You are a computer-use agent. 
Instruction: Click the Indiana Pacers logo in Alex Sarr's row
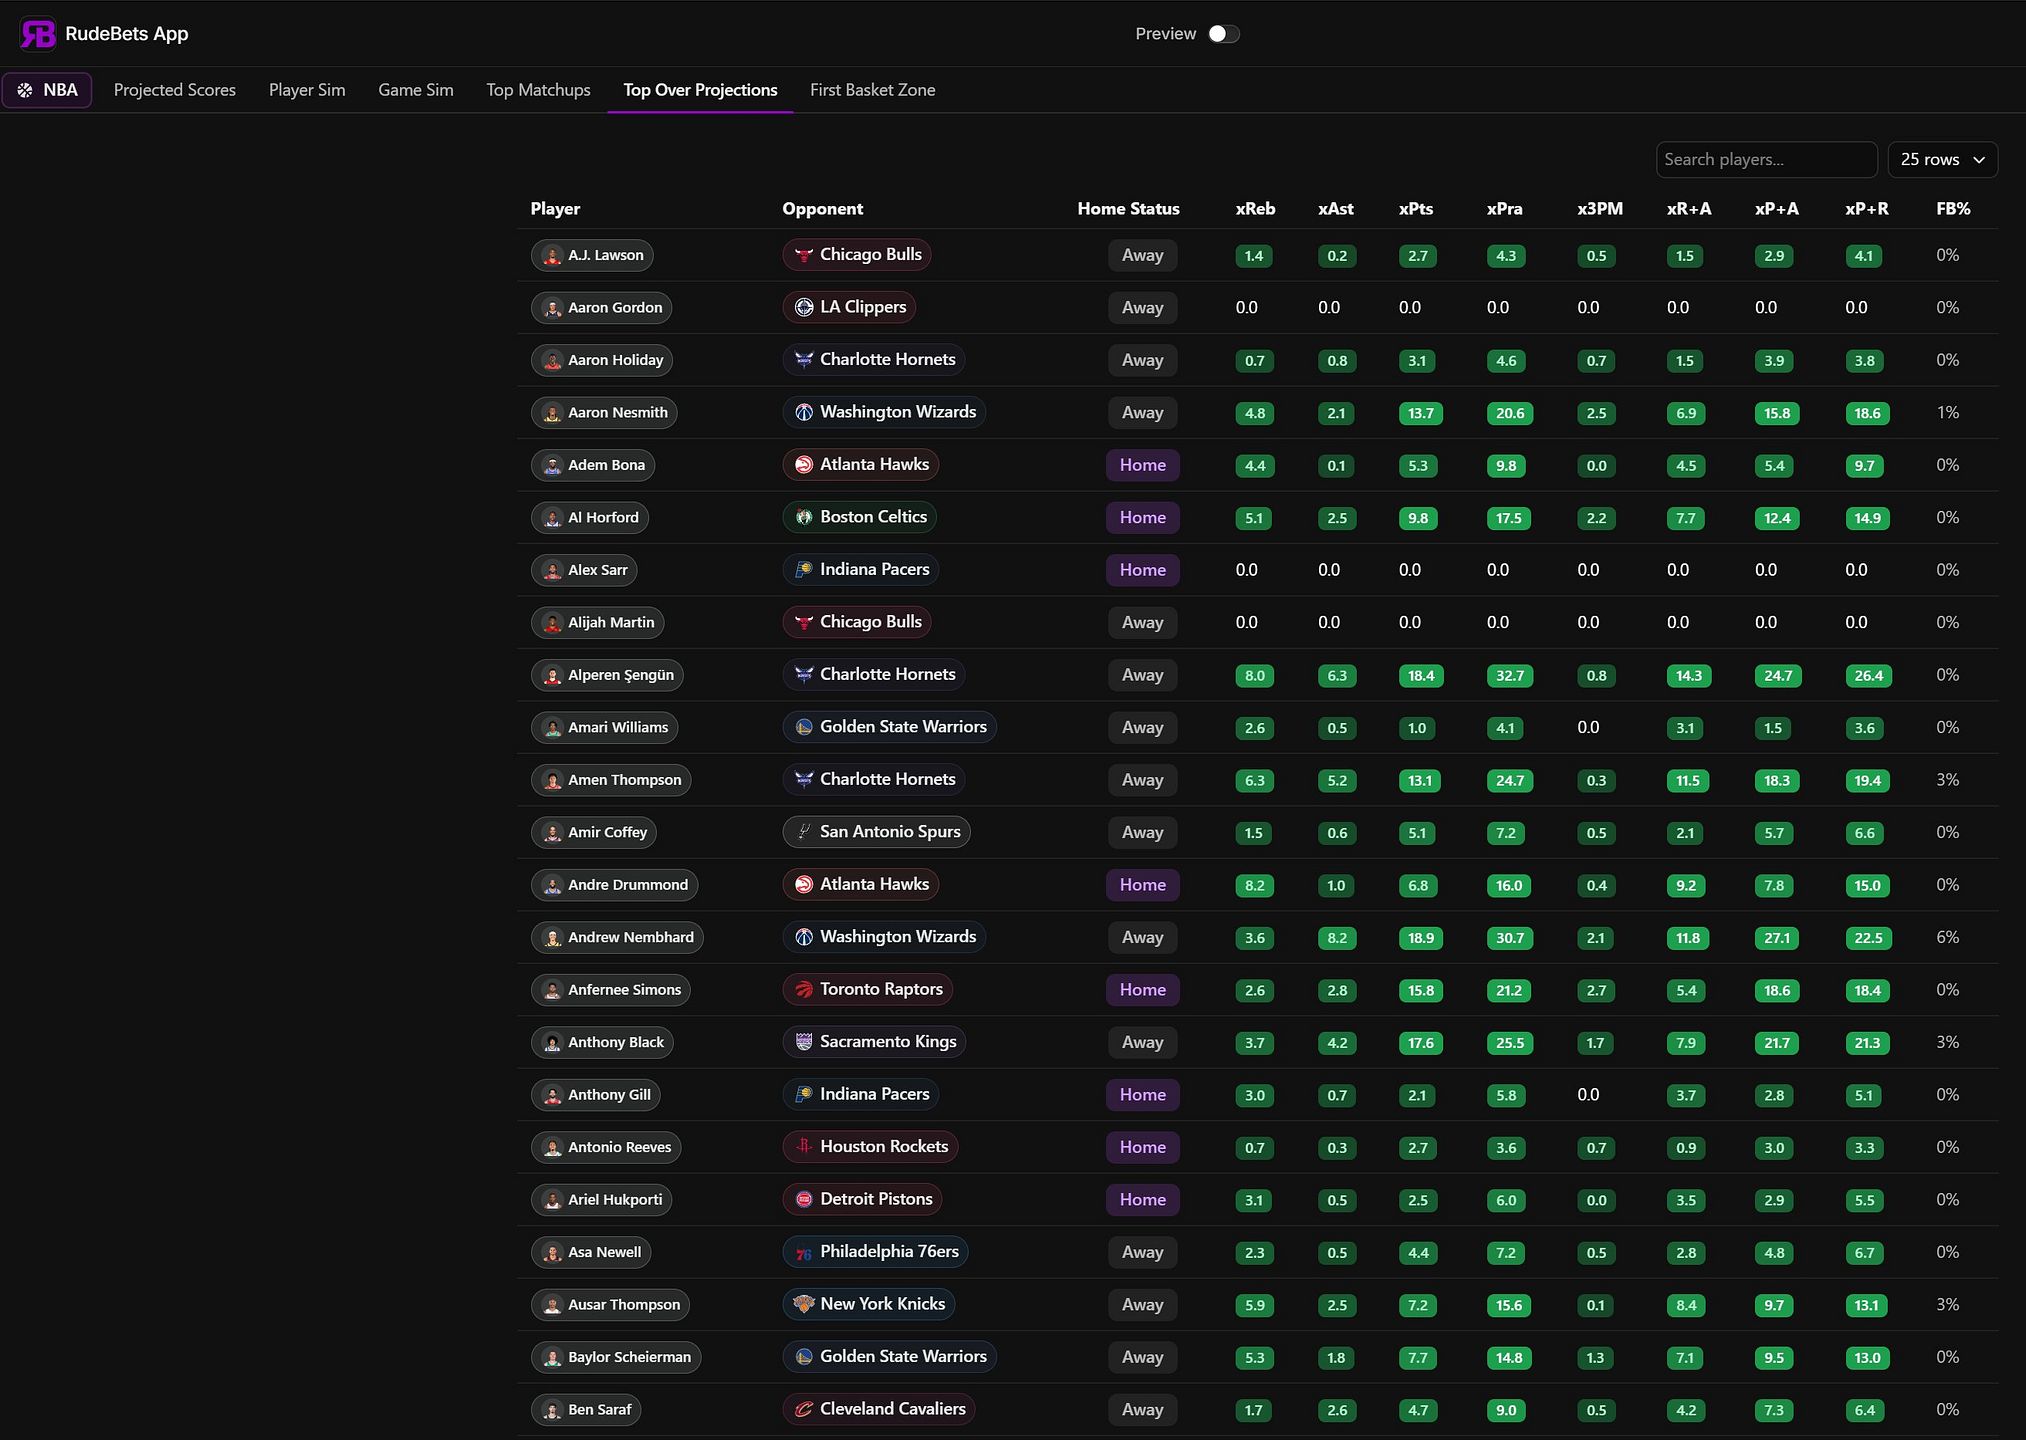pyautogui.click(x=804, y=570)
